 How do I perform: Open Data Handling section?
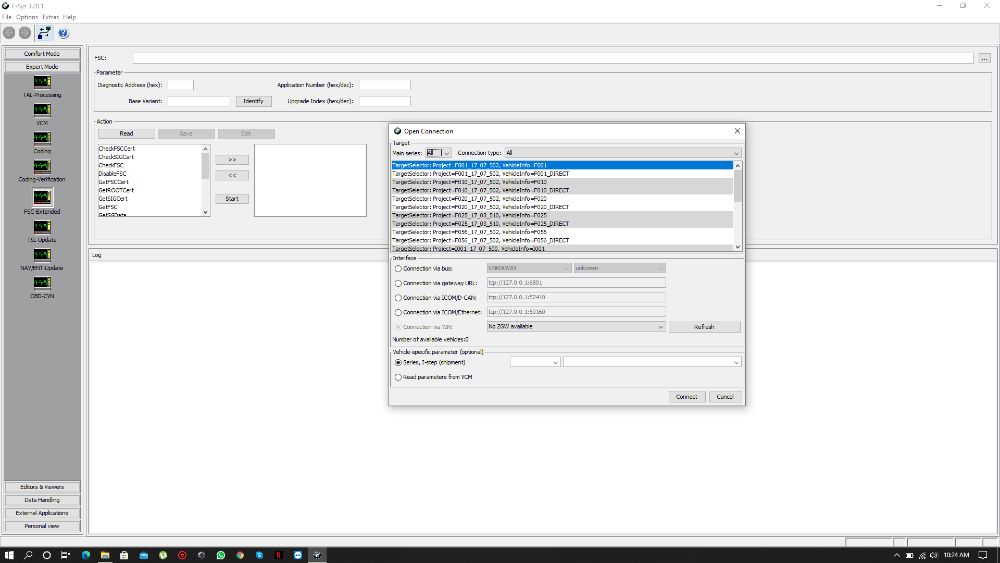point(42,500)
